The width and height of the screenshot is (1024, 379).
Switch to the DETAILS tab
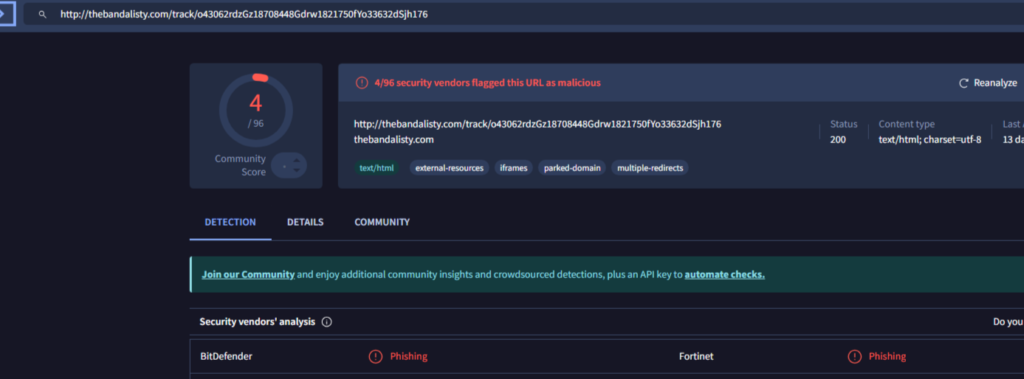click(305, 222)
